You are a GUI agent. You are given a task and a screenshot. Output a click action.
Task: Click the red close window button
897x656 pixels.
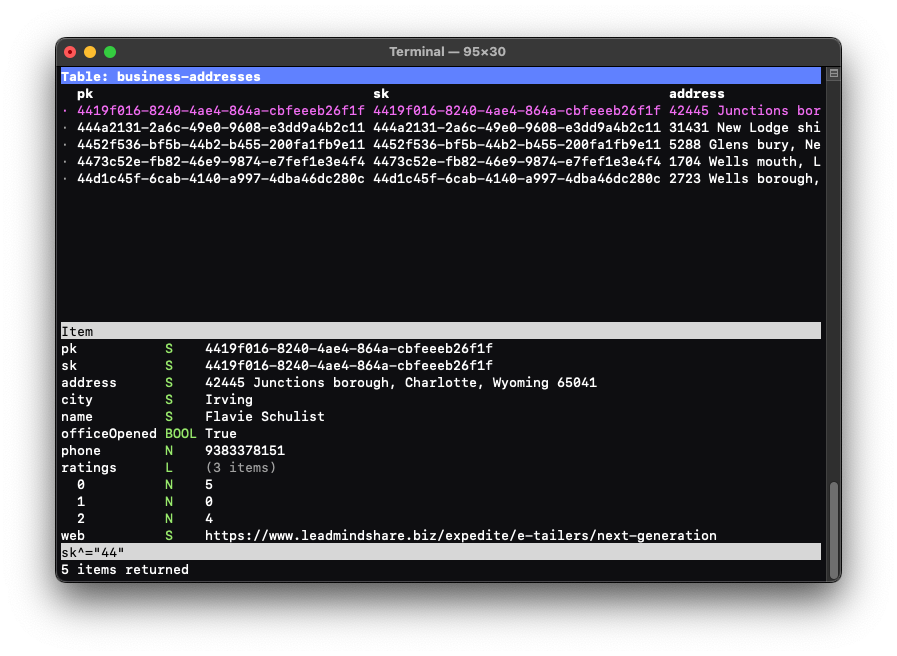point(70,52)
